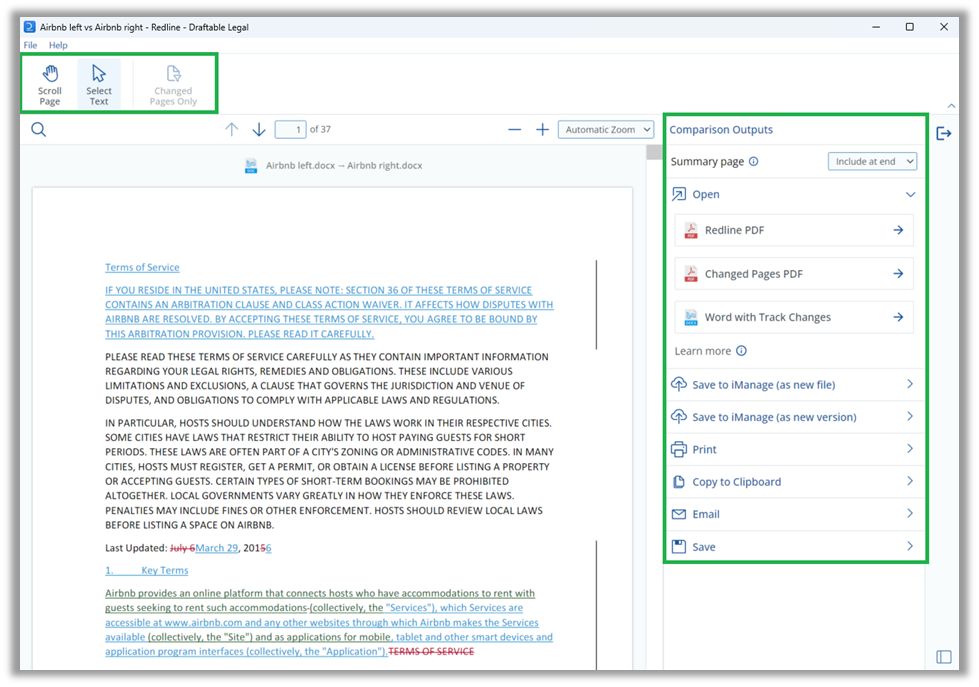Expand Save to iManage (as new version)
Viewport: 979px width, 687px height.
point(794,417)
